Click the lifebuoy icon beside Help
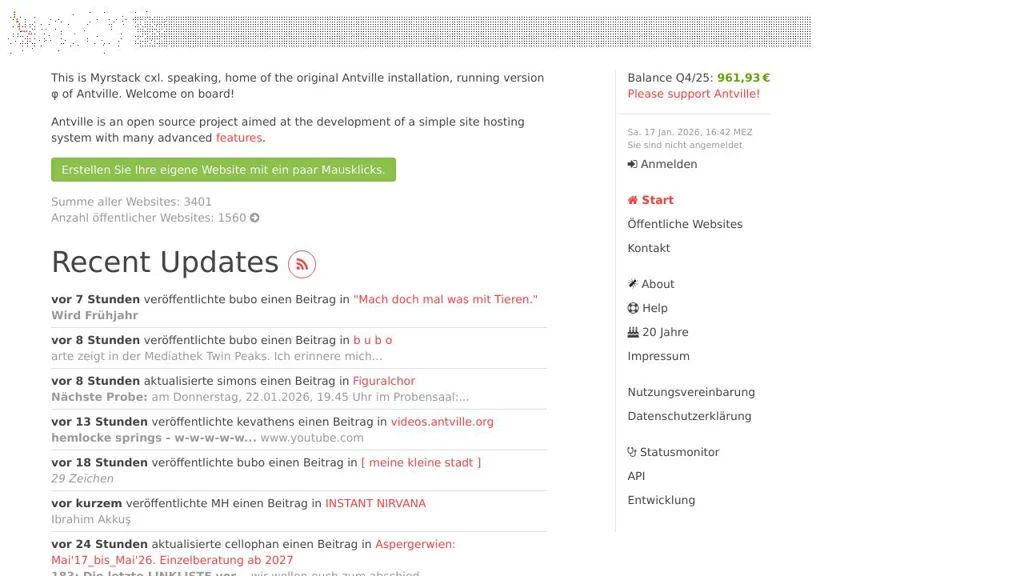 click(x=633, y=308)
